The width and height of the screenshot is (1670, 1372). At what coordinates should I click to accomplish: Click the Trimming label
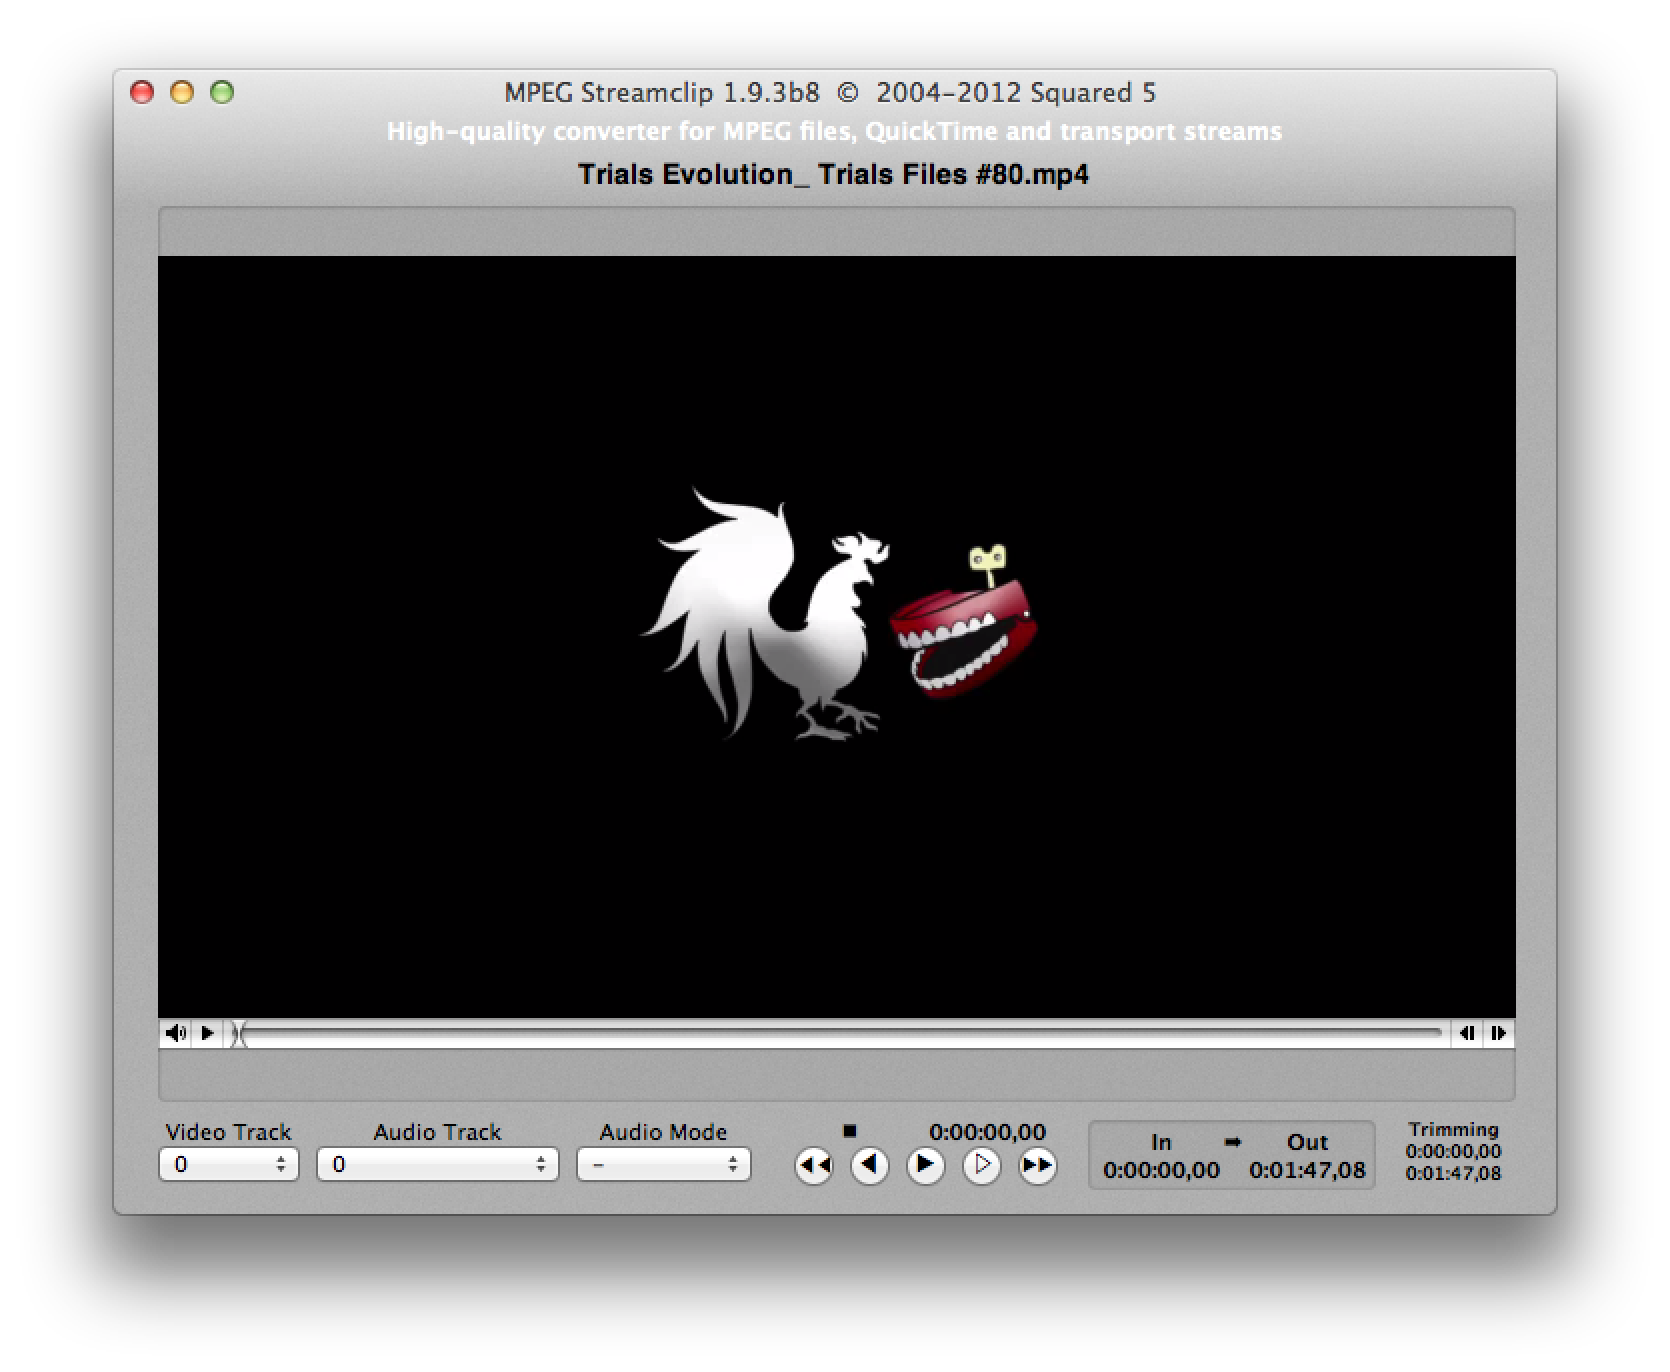pyautogui.click(x=1453, y=1129)
